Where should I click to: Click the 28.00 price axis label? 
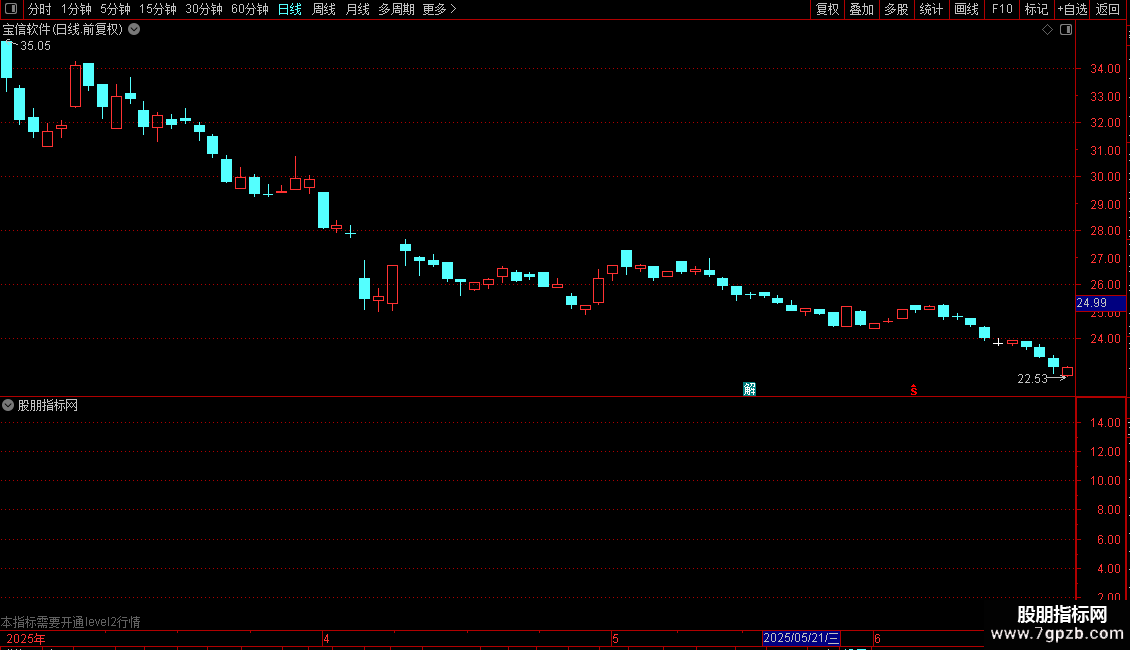coord(1105,231)
